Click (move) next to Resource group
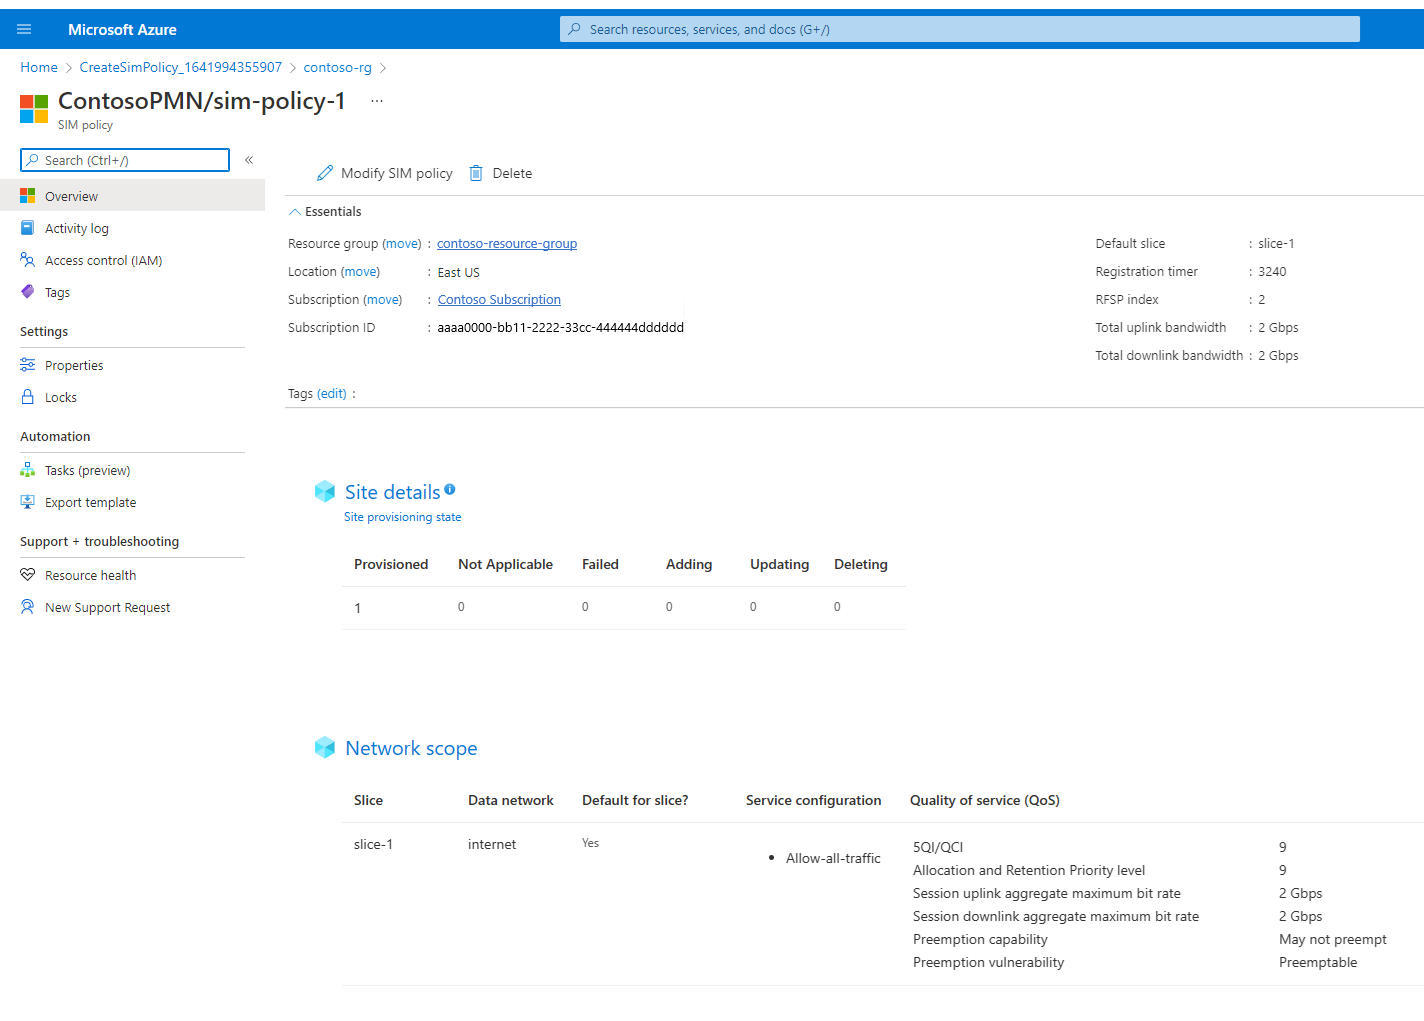1424x1021 pixels. tap(402, 243)
